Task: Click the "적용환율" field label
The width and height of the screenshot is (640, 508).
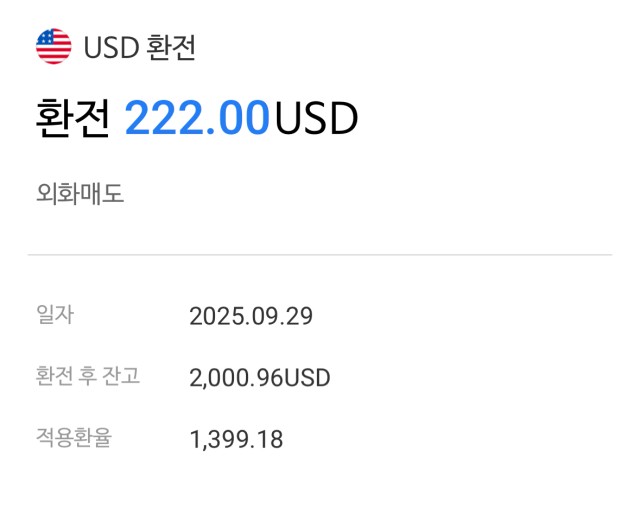Action: 73,437
